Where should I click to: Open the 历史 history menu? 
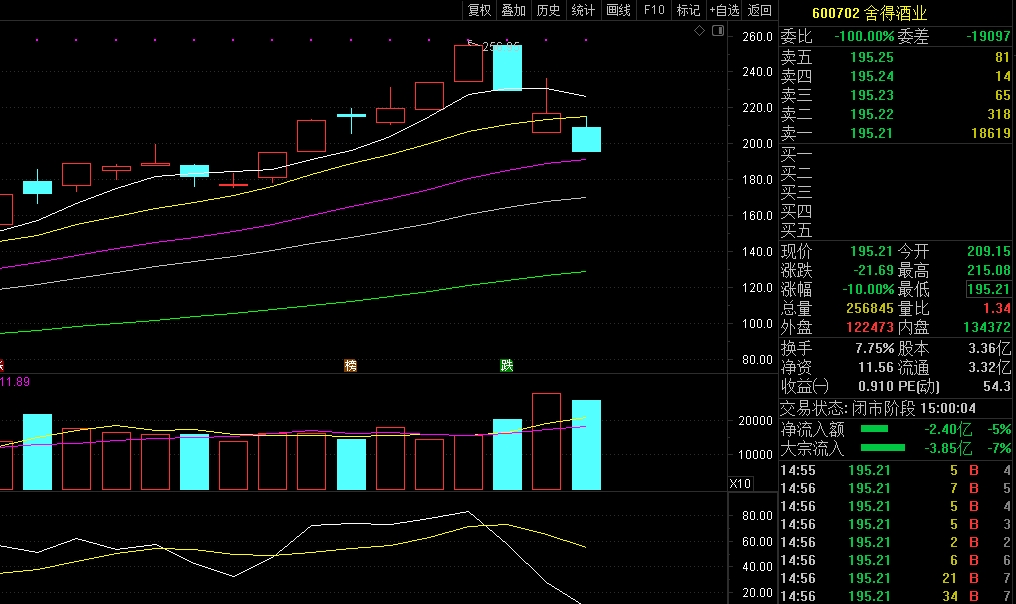[548, 10]
